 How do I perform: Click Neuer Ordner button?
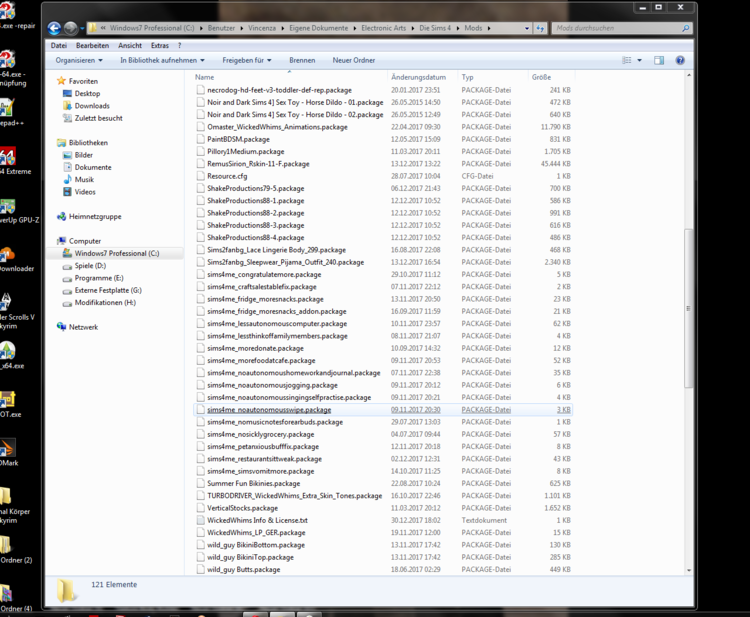pyautogui.click(x=354, y=60)
